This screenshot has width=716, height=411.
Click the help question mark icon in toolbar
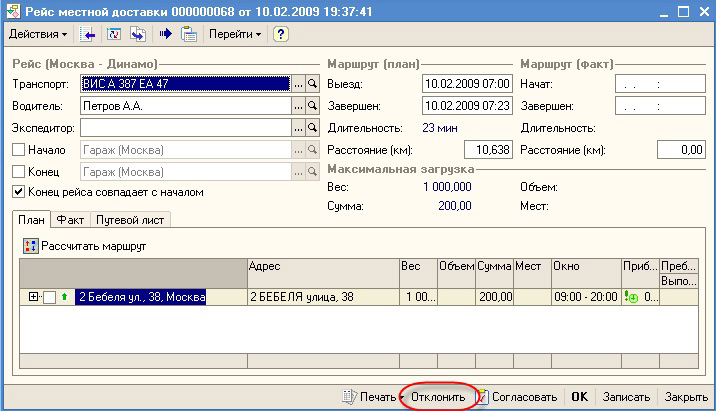[281, 35]
